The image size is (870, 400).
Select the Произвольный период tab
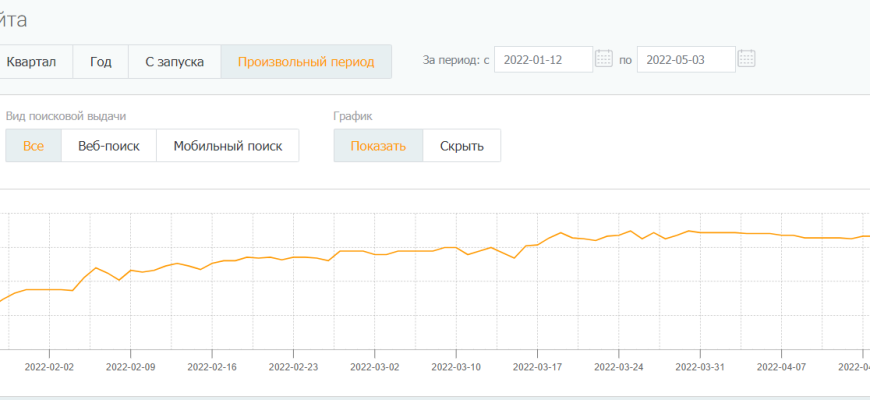[306, 61]
